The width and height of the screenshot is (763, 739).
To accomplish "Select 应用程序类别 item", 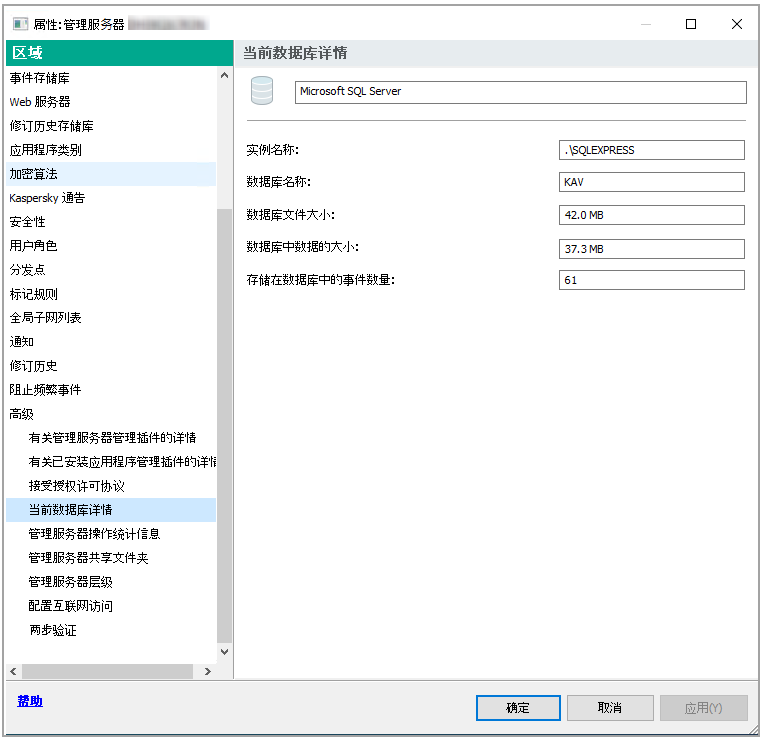I will (111, 150).
